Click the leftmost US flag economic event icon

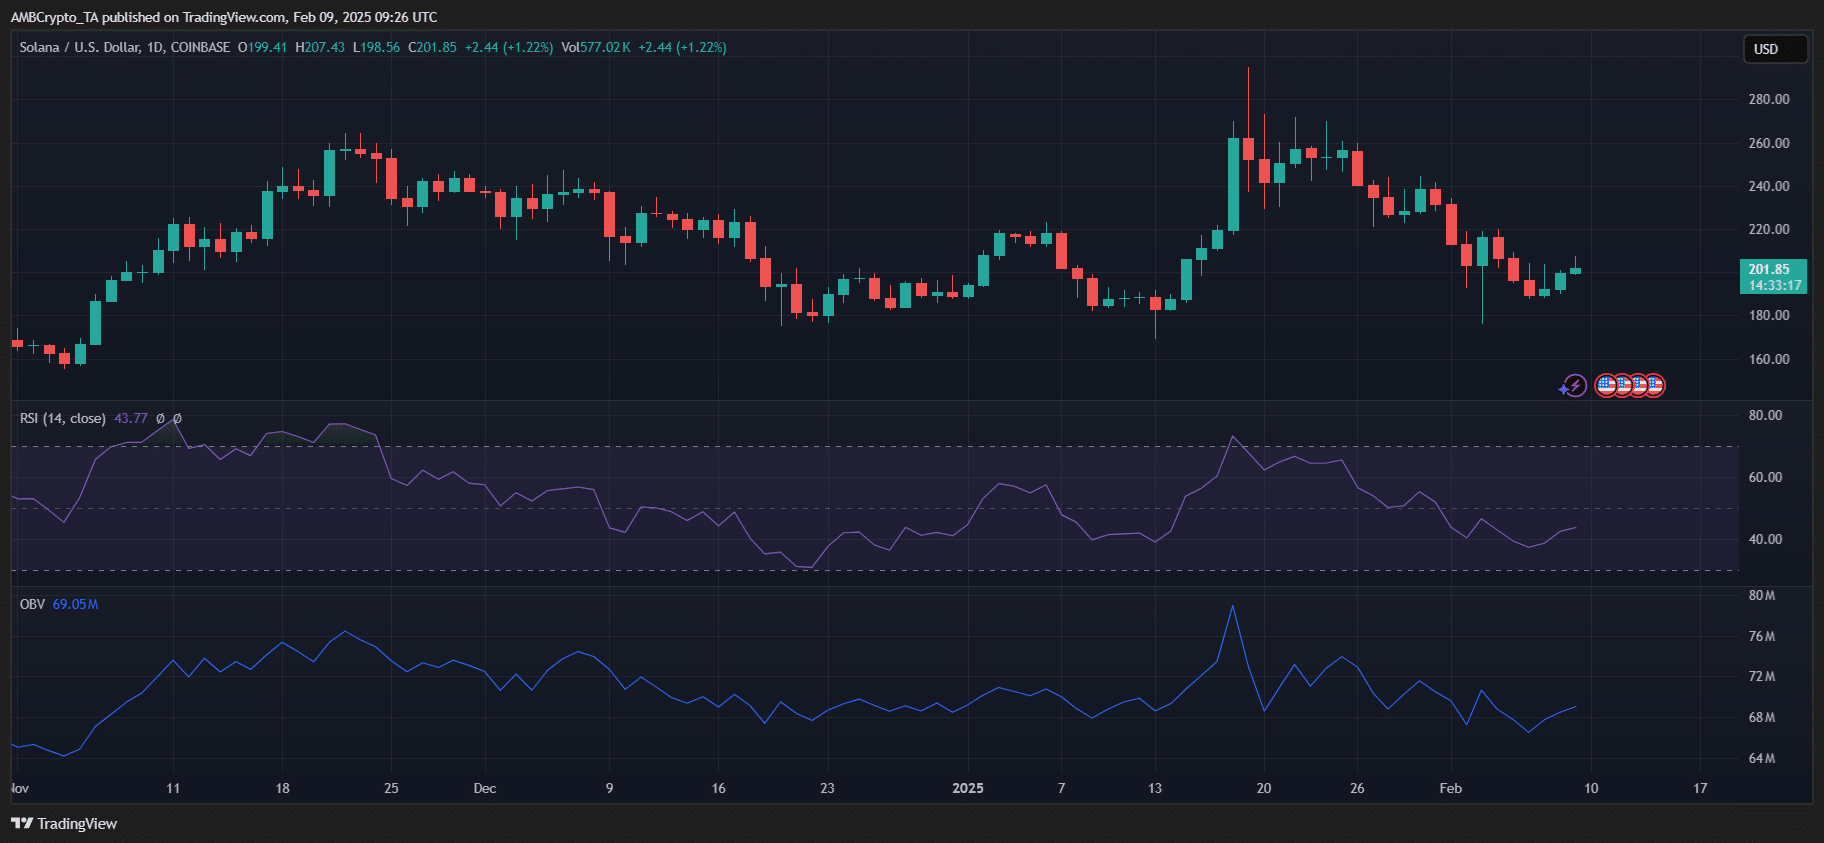tap(1605, 385)
